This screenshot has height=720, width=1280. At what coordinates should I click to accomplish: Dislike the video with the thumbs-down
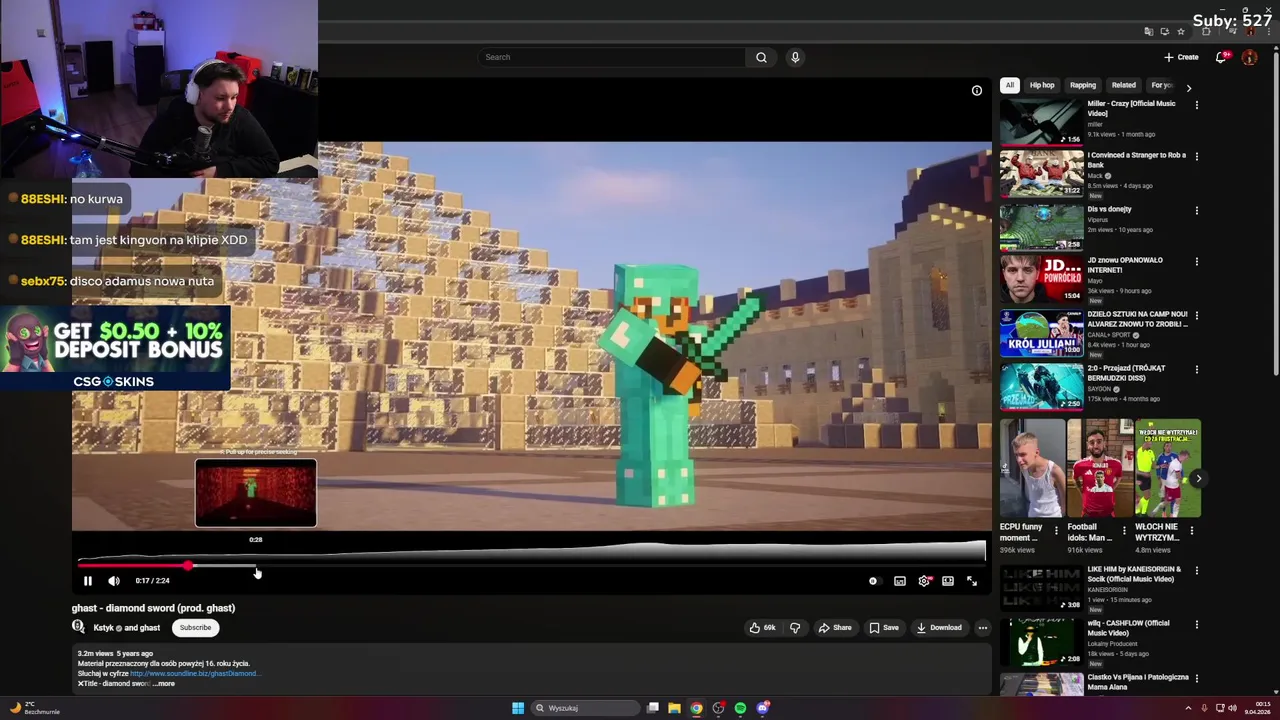click(x=795, y=628)
